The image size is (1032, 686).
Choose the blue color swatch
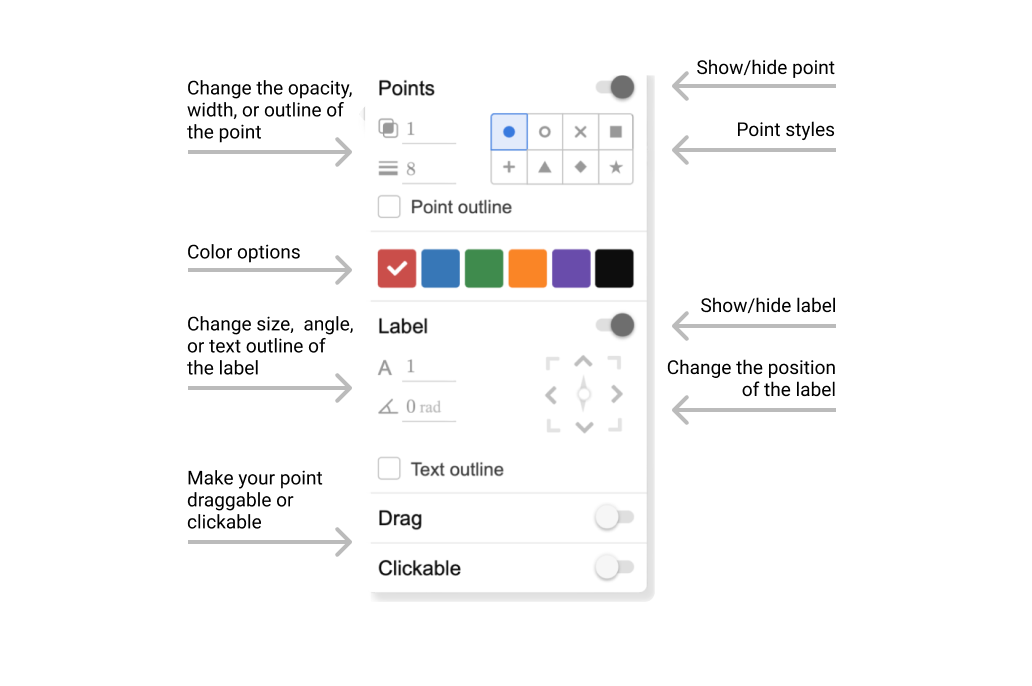pyautogui.click(x=440, y=268)
